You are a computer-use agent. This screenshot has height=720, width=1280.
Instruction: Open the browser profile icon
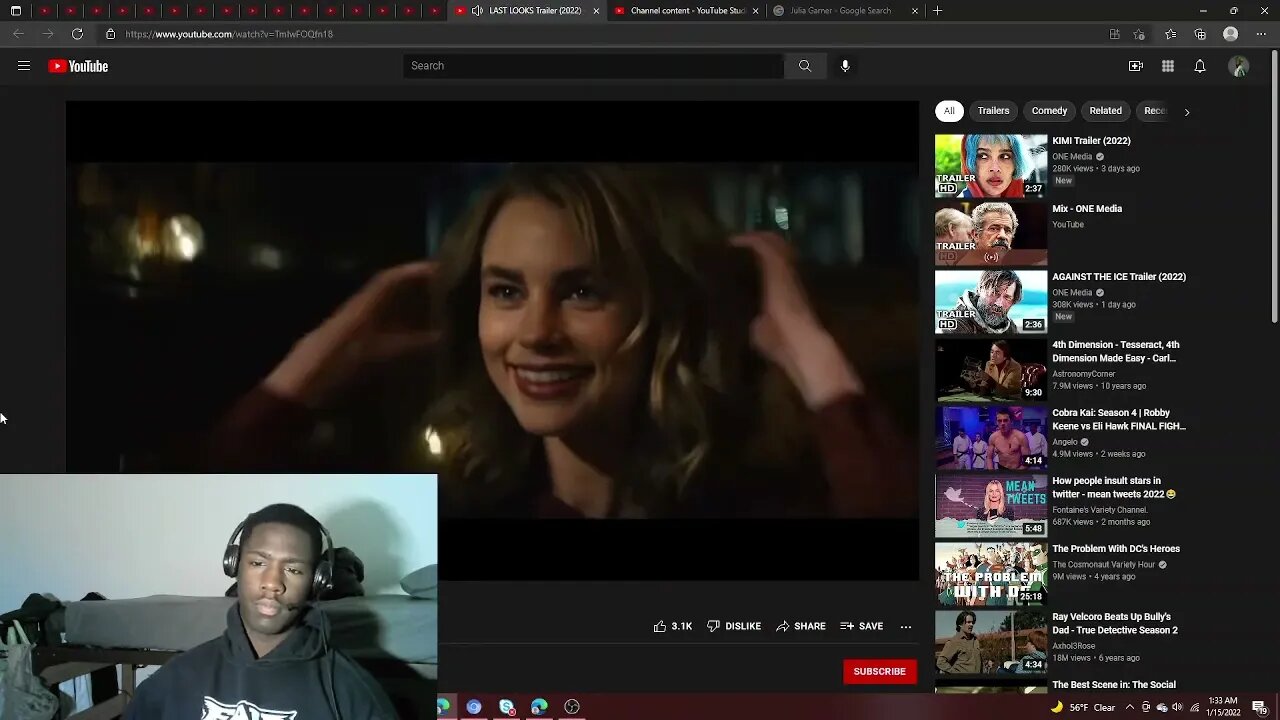click(x=1231, y=34)
